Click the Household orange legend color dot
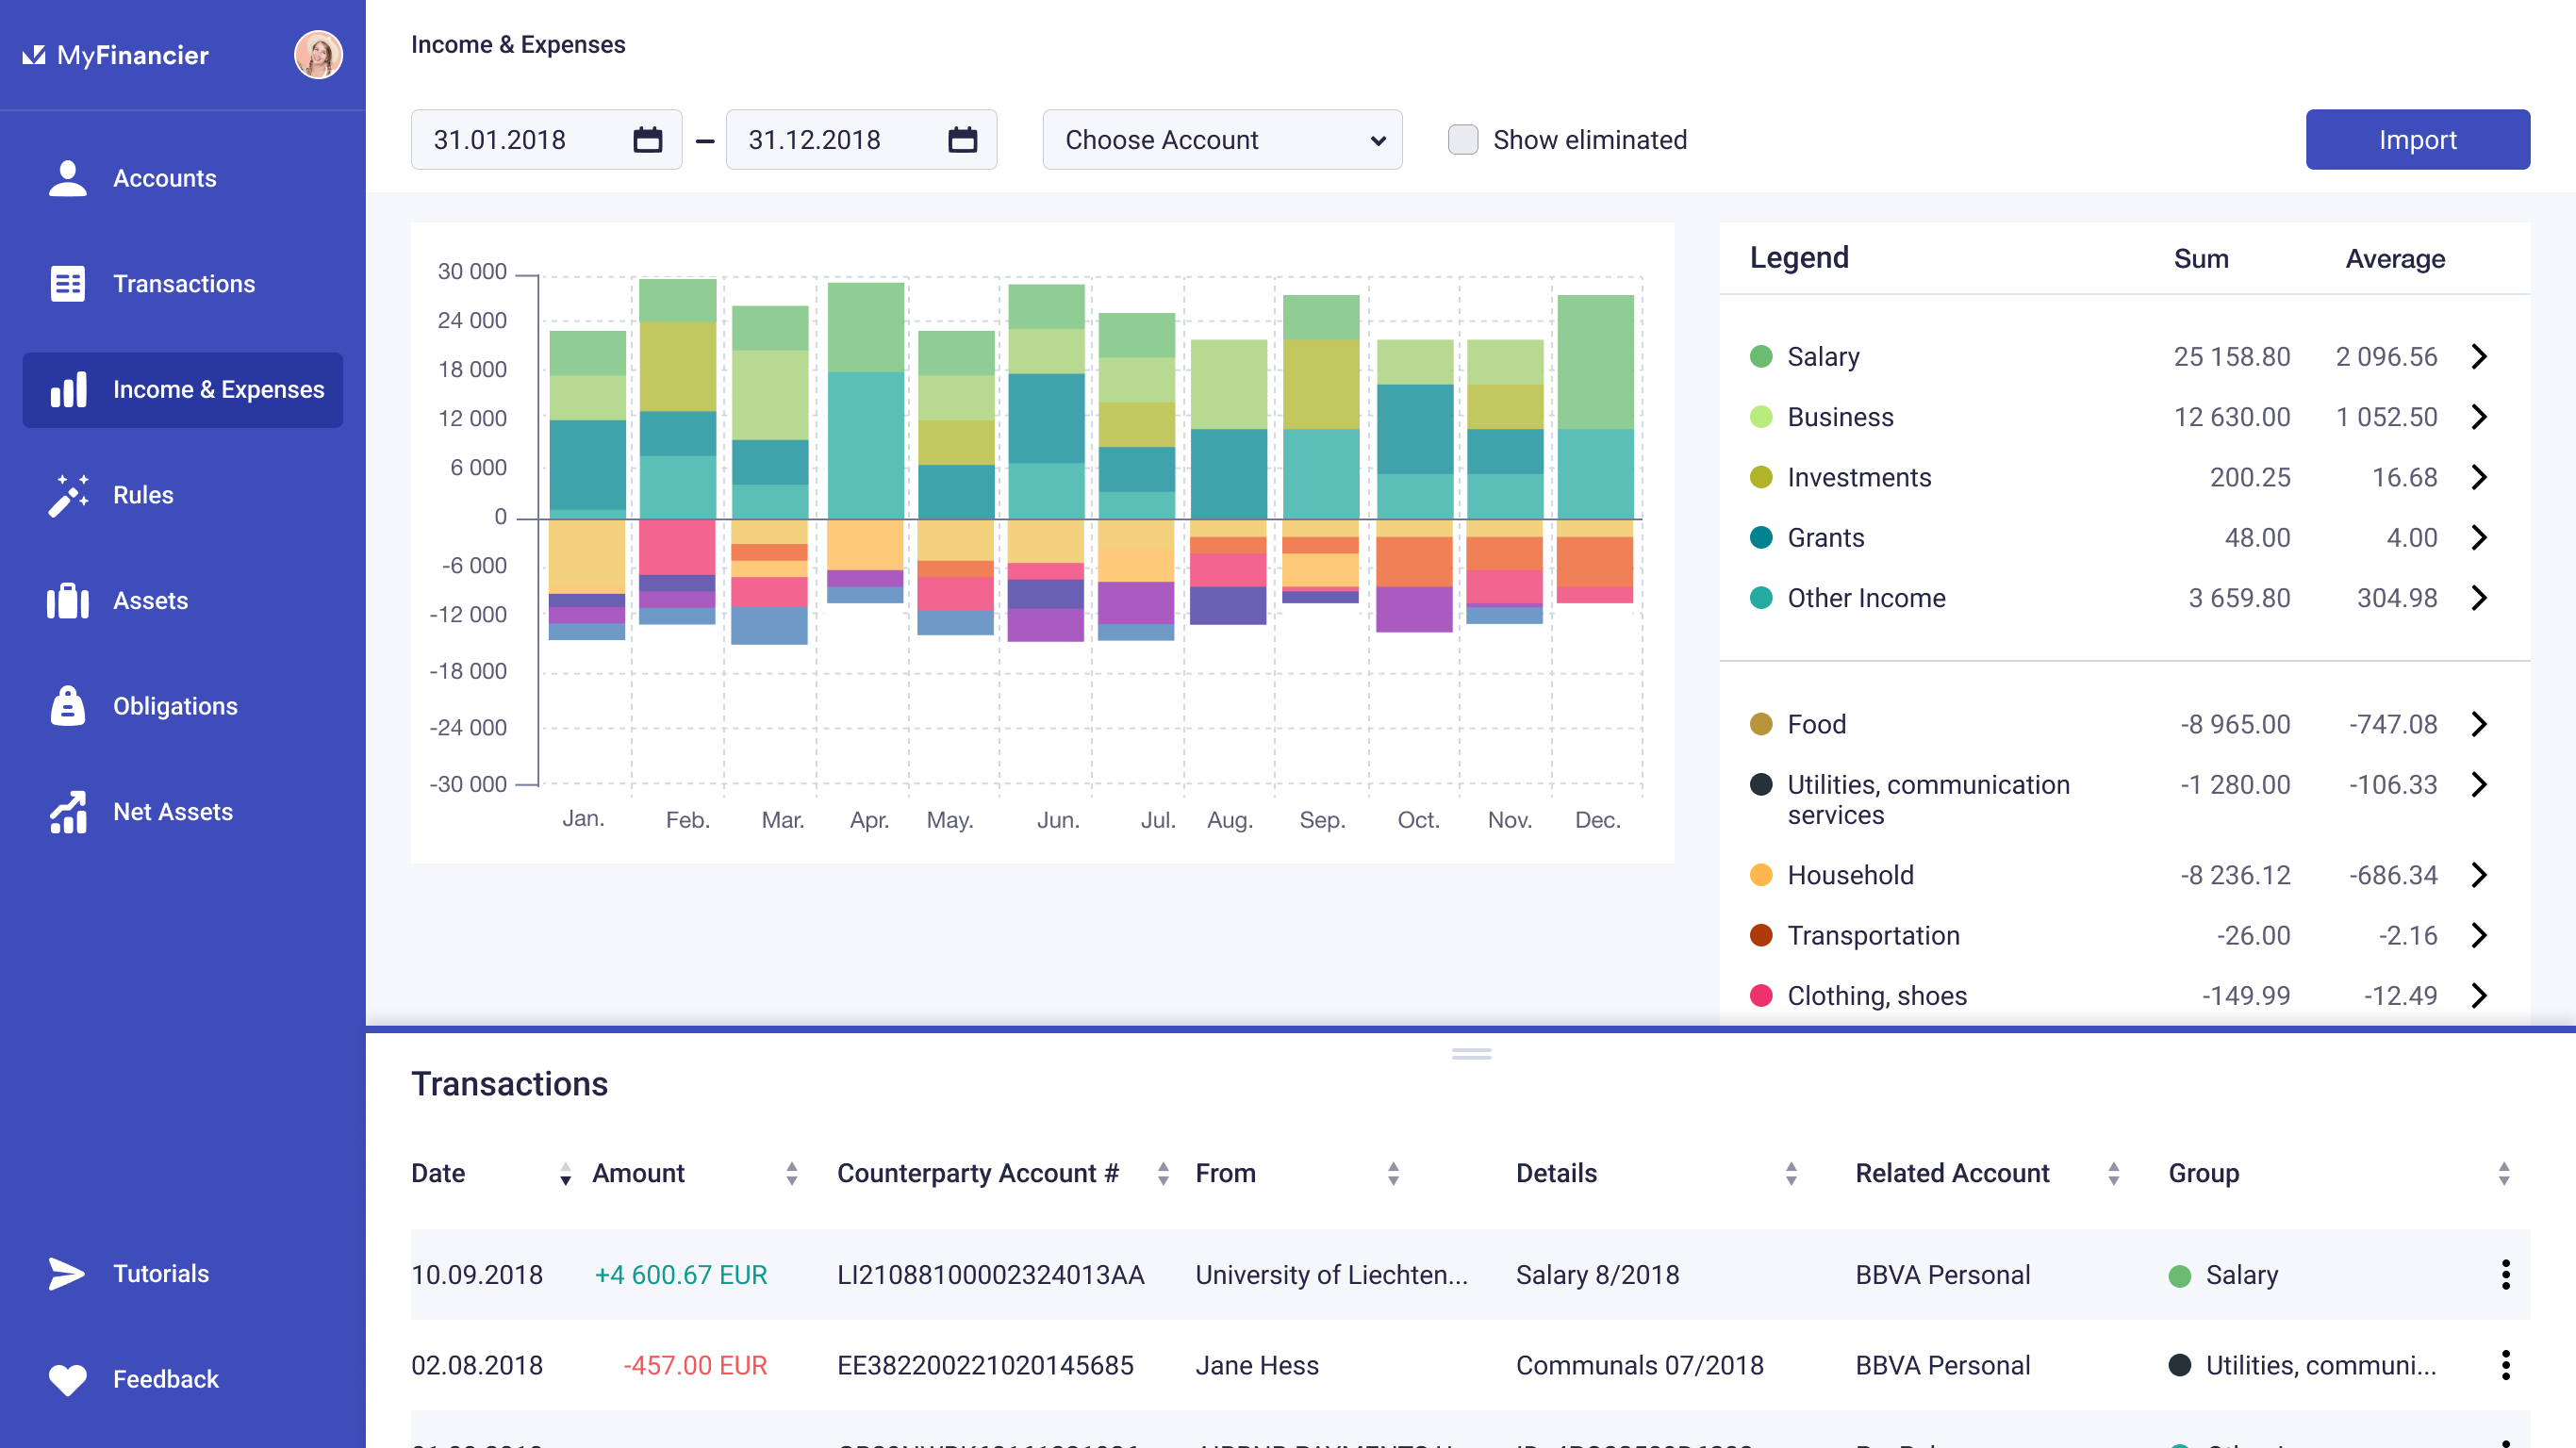Screen dimensions: 2576x1448 [1761, 875]
